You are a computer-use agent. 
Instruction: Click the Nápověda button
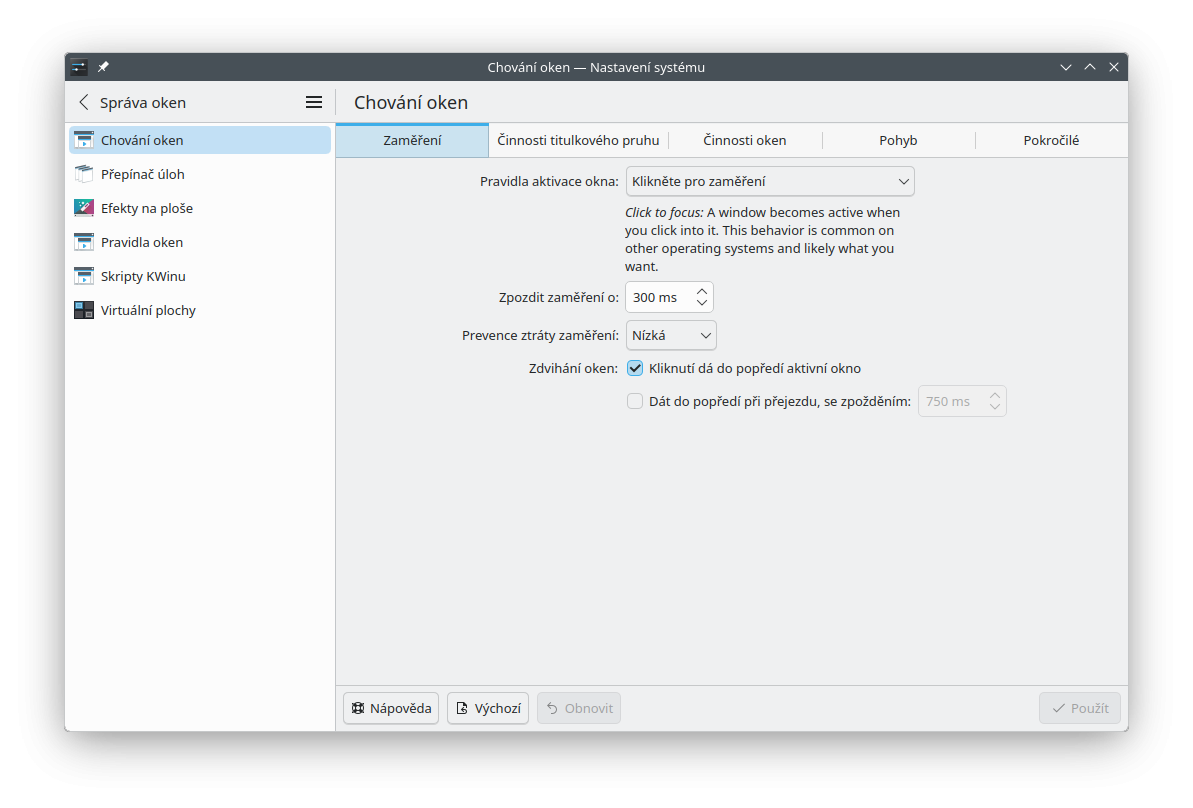point(391,708)
